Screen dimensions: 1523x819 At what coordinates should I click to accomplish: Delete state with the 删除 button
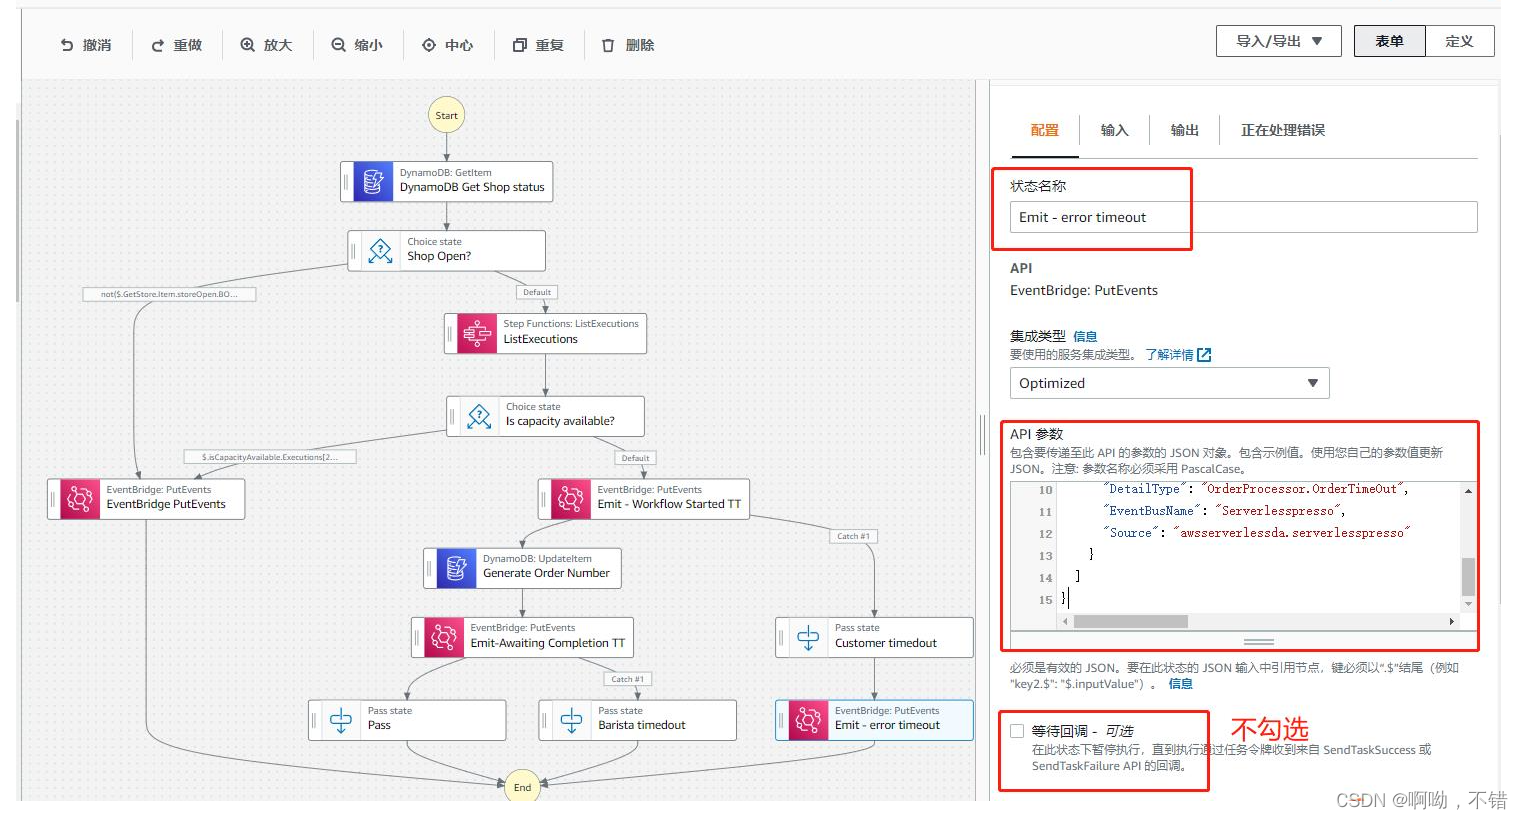[628, 45]
